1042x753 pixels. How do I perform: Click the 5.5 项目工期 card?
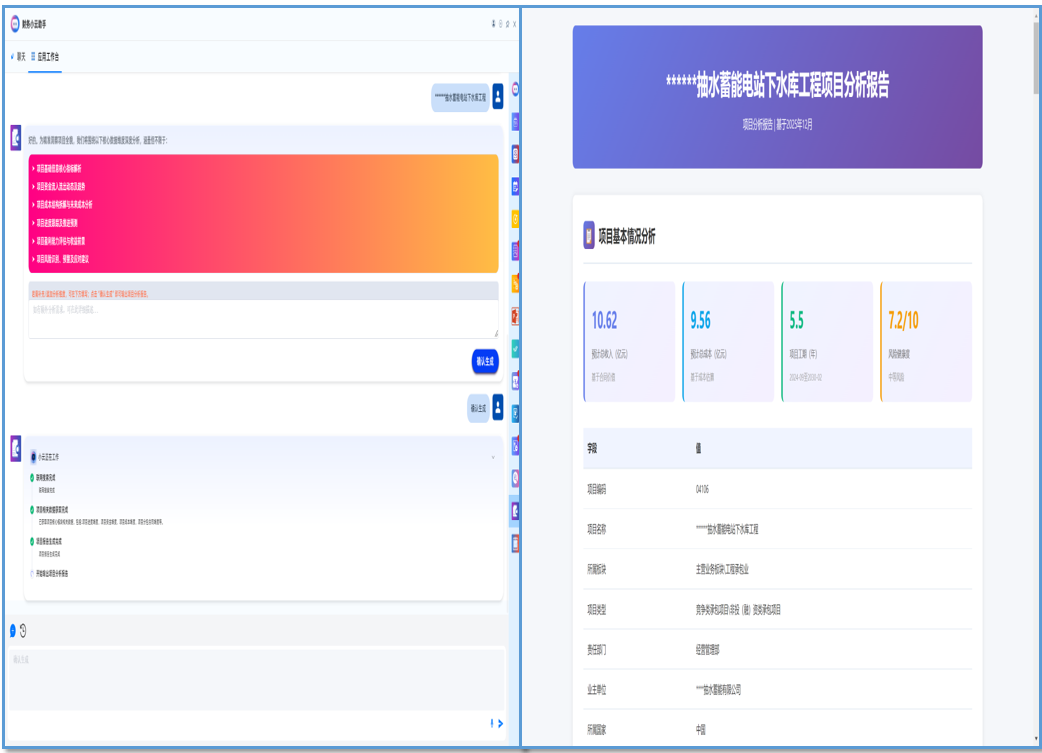827,342
